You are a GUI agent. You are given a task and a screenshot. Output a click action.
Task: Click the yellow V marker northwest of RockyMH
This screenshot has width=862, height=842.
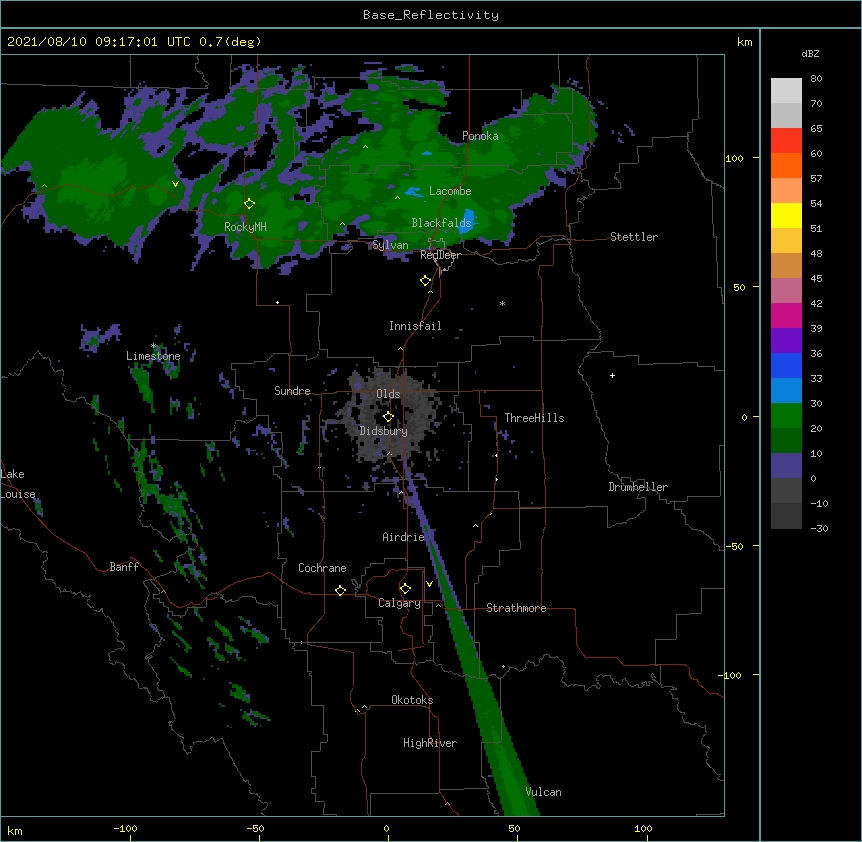(175, 184)
